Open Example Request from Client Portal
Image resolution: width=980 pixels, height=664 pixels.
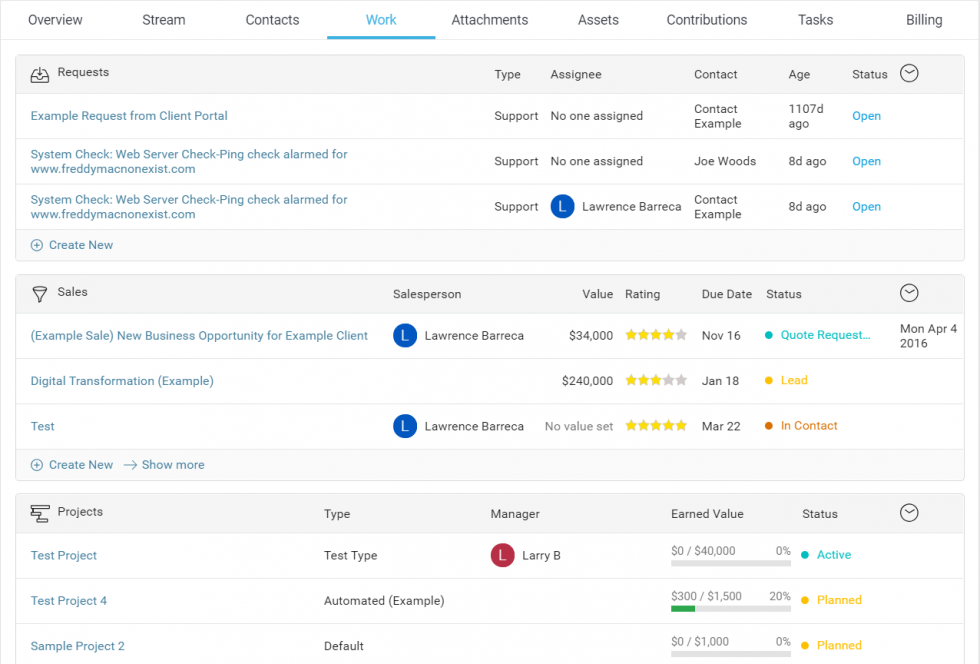(129, 116)
